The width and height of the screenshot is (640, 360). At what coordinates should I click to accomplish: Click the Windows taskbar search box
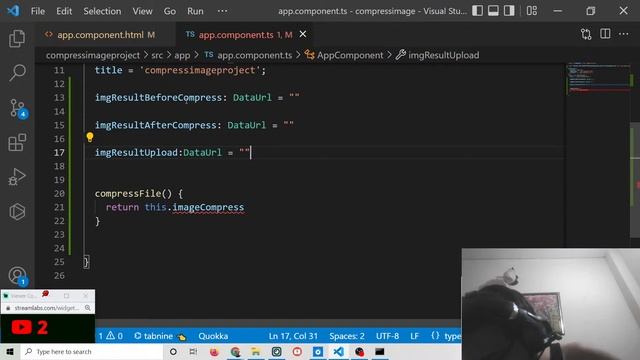(92, 351)
